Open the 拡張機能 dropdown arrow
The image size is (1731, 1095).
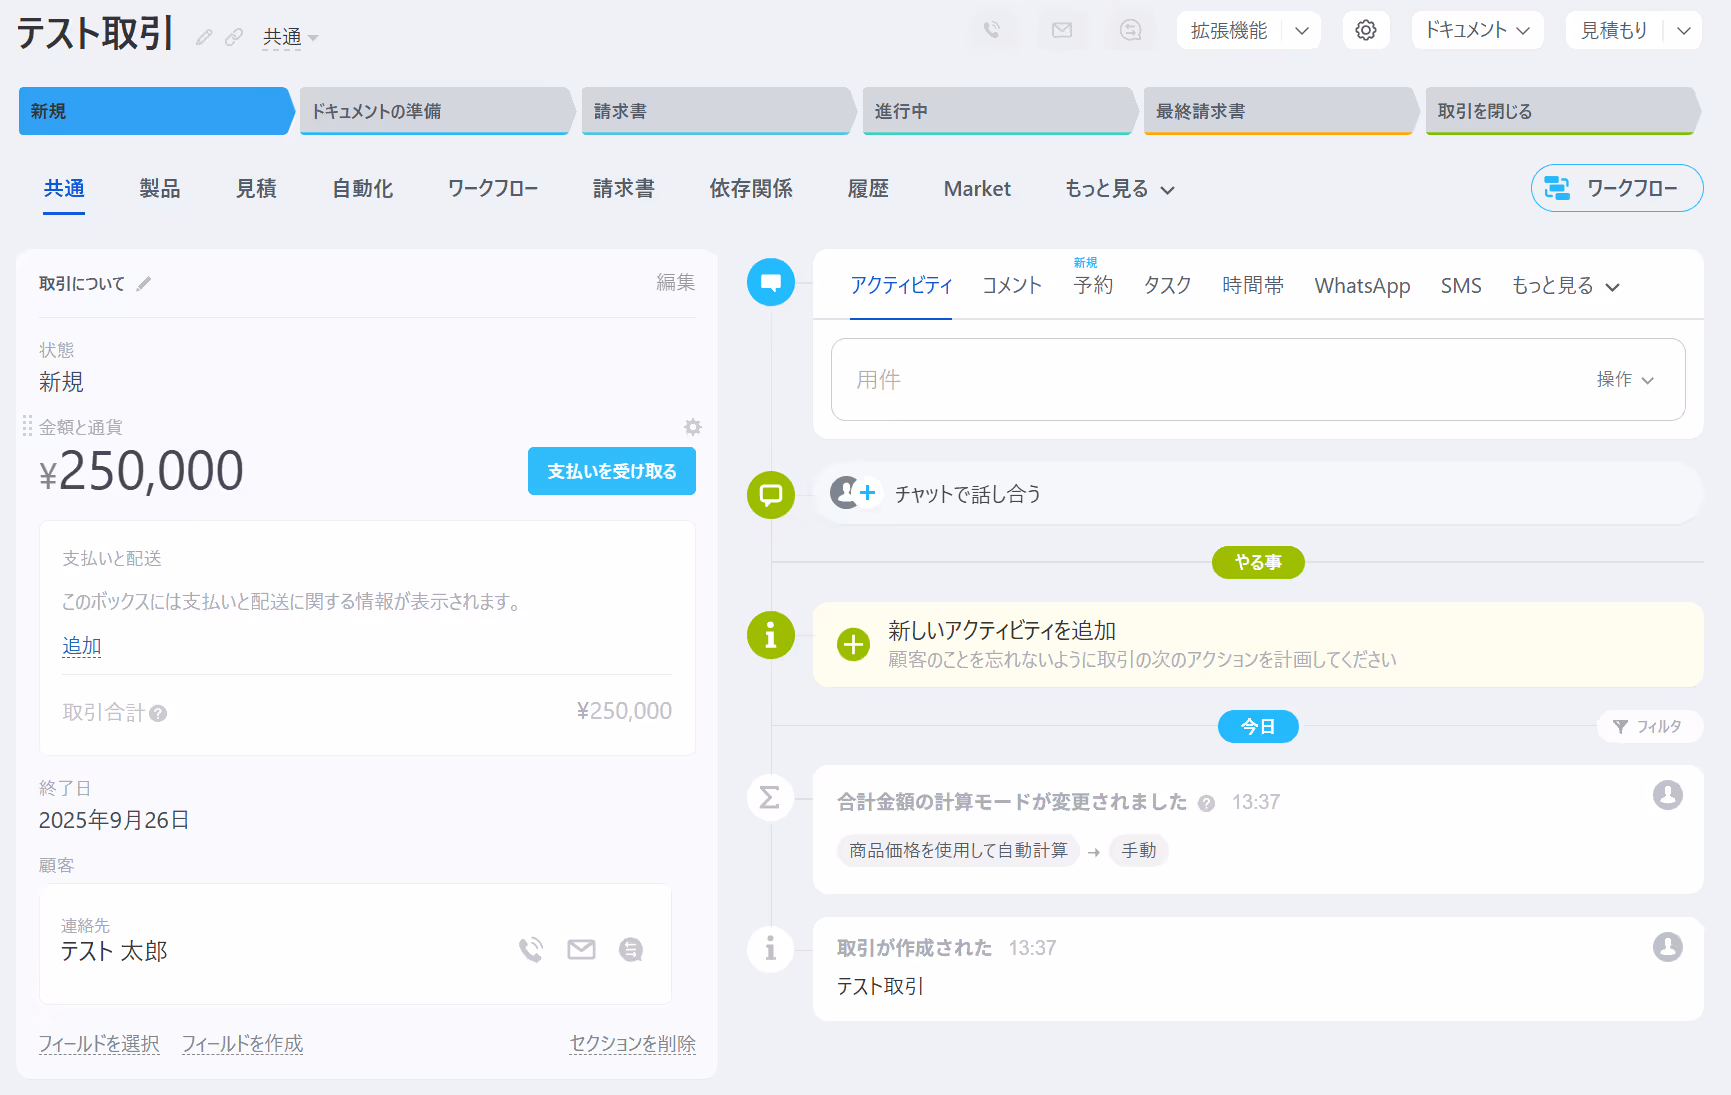point(1302,30)
